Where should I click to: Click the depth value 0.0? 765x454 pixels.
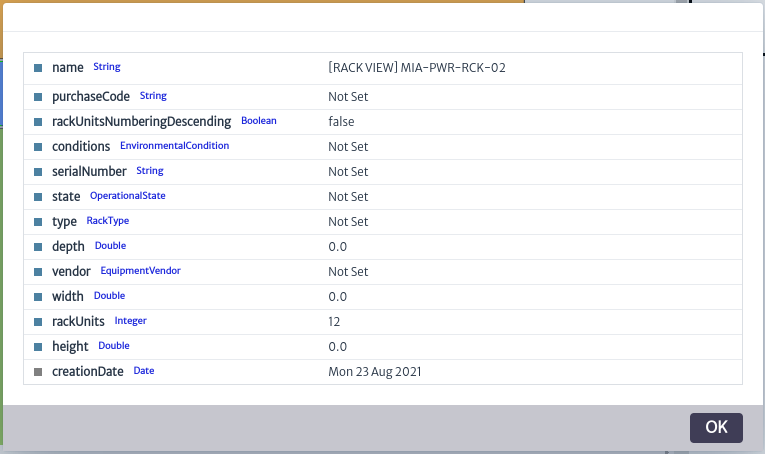click(338, 247)
